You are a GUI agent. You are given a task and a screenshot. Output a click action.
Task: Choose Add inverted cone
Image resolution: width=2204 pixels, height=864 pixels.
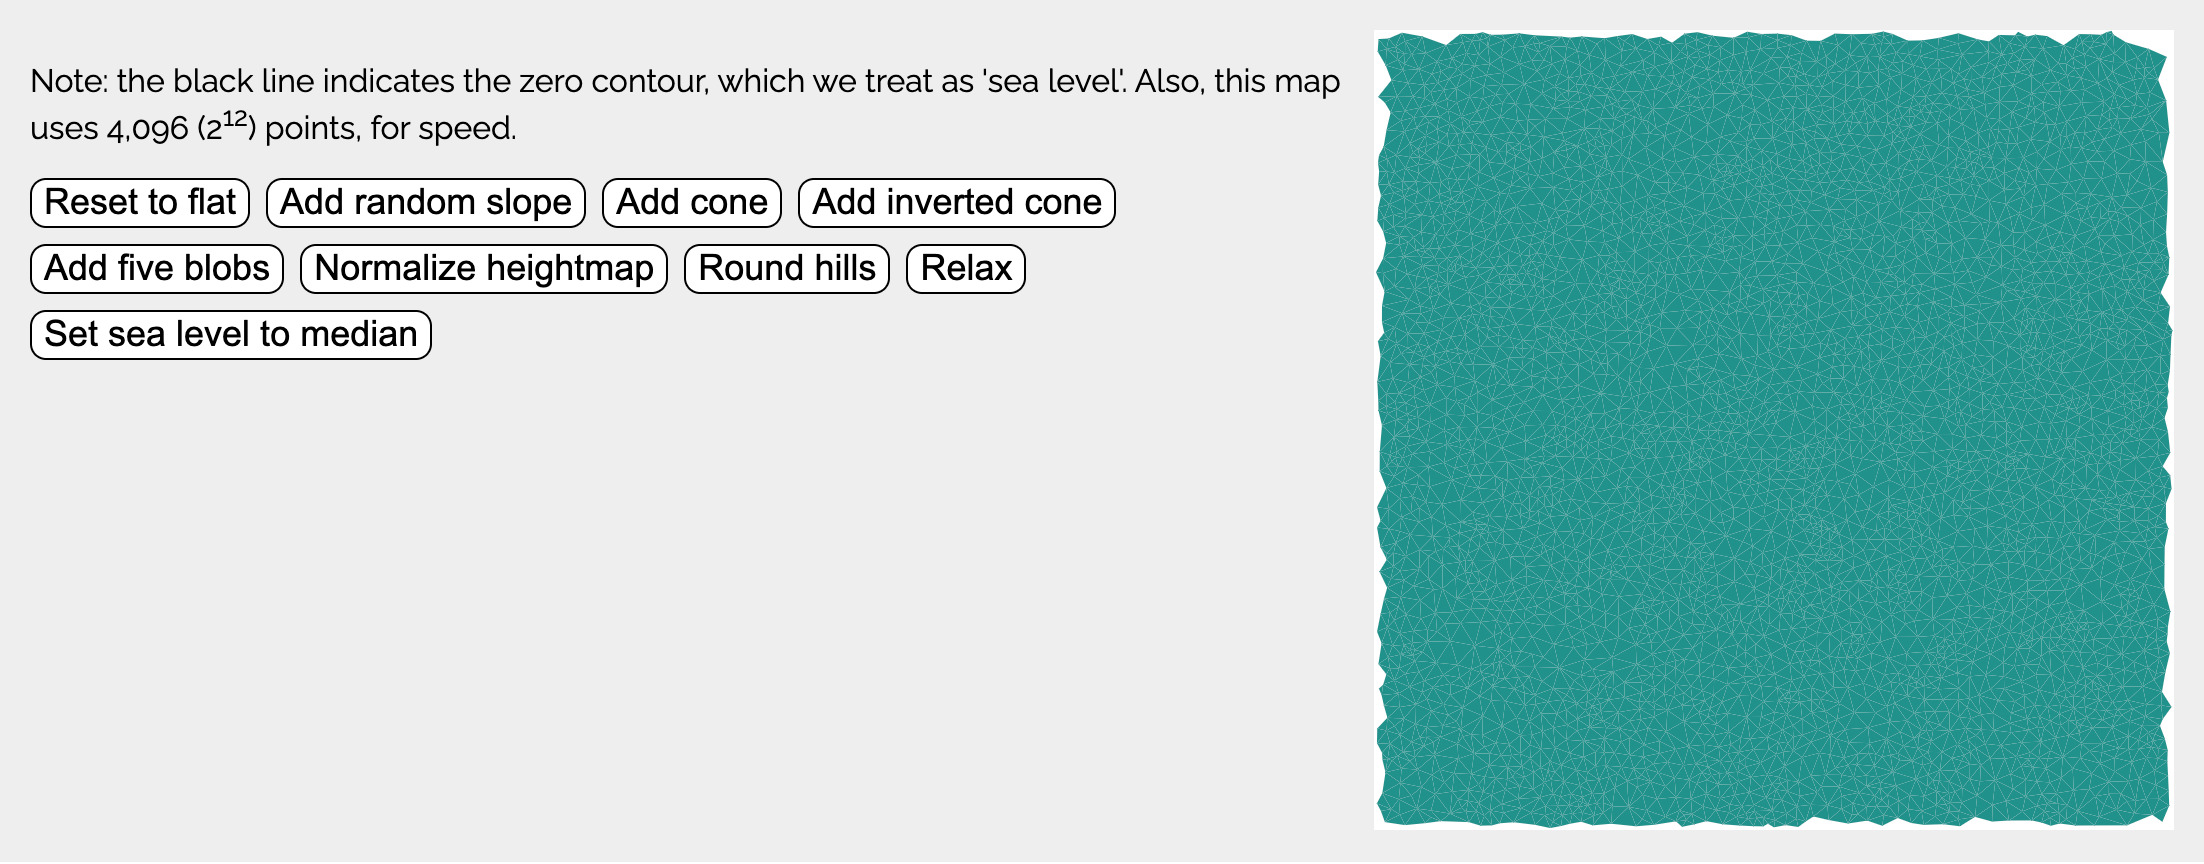(x=957, y=203)
